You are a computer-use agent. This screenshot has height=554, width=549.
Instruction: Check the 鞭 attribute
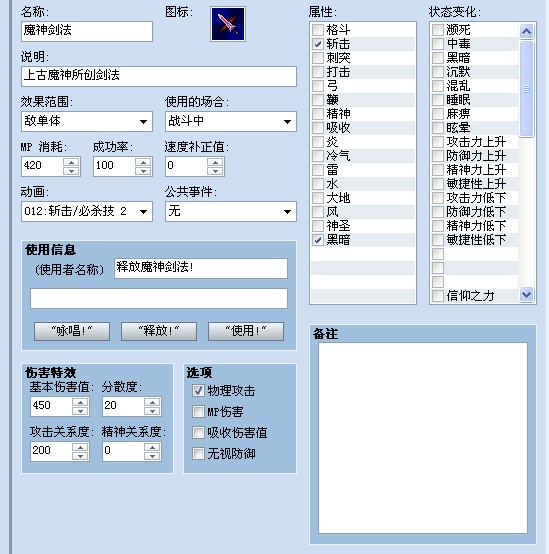(x=318, y=100)
